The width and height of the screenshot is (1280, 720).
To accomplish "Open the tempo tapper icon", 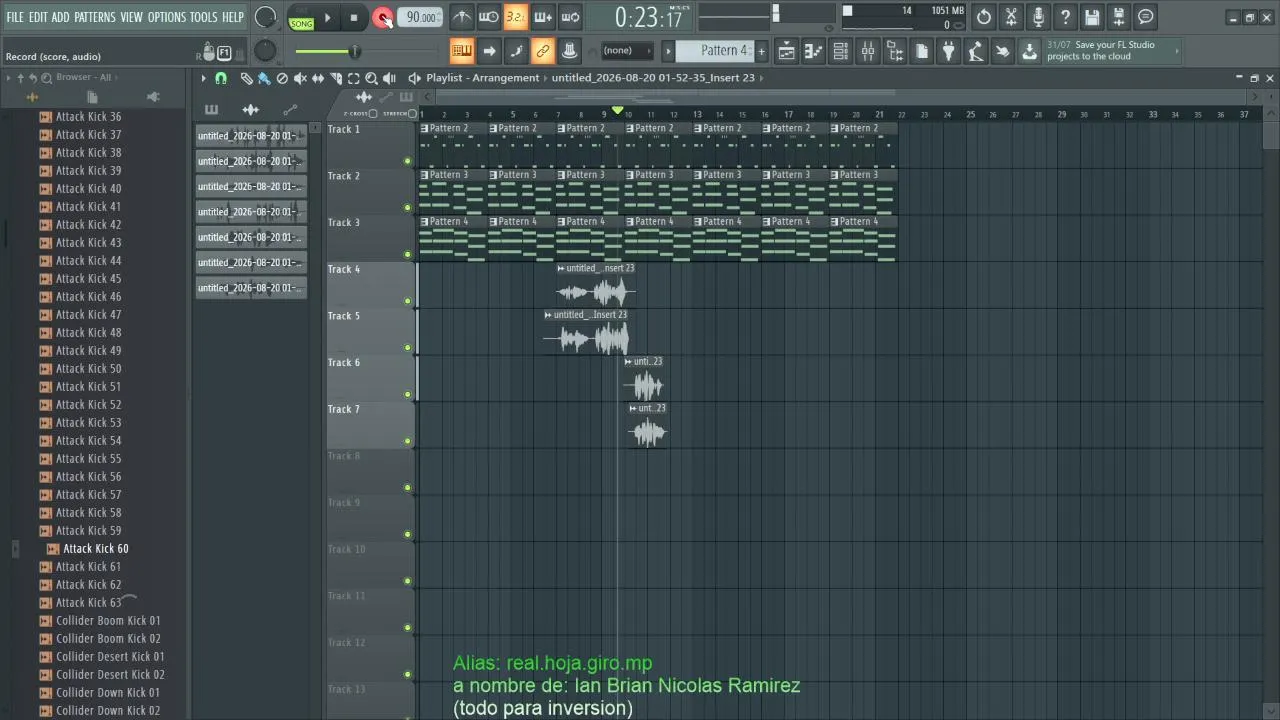I will pyautogui.click(x=975, y=51).
